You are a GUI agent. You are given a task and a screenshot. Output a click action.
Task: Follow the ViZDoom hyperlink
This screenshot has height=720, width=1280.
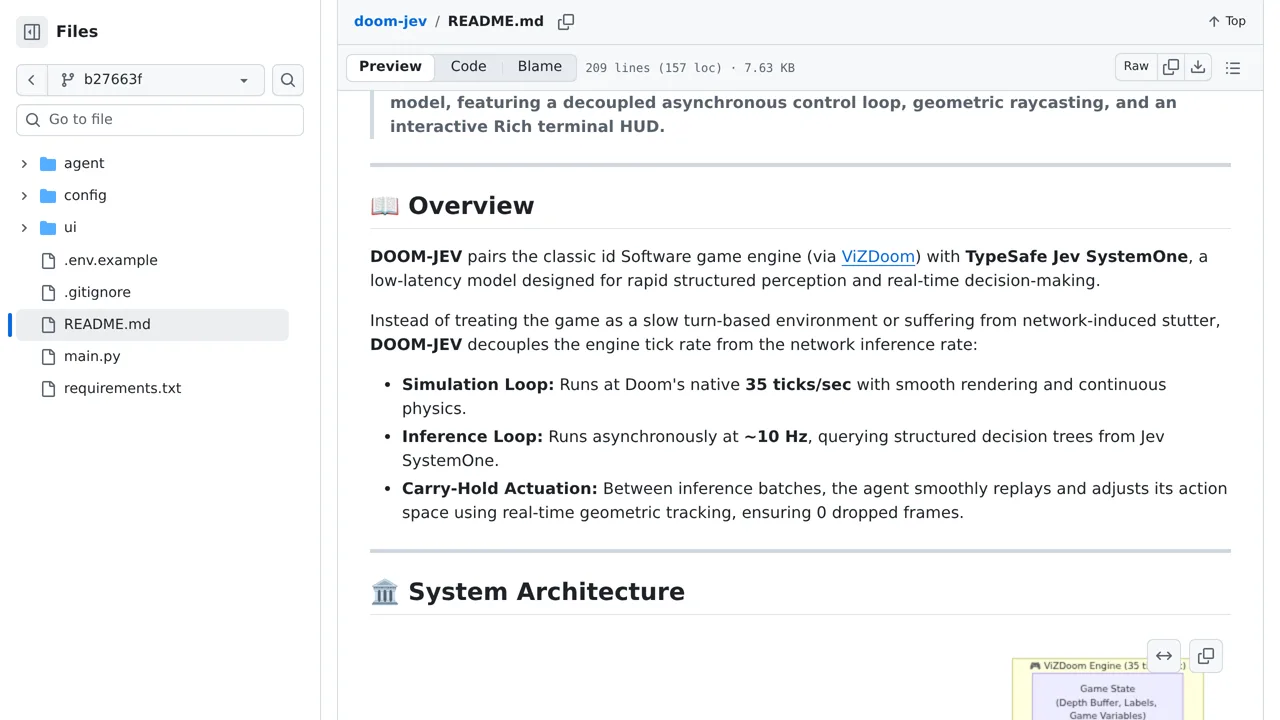878,257
